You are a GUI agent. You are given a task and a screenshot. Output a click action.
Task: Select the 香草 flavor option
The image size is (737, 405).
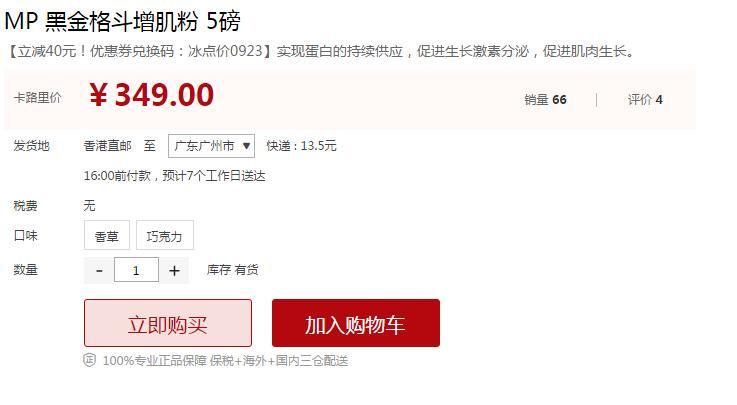[107, 235]
